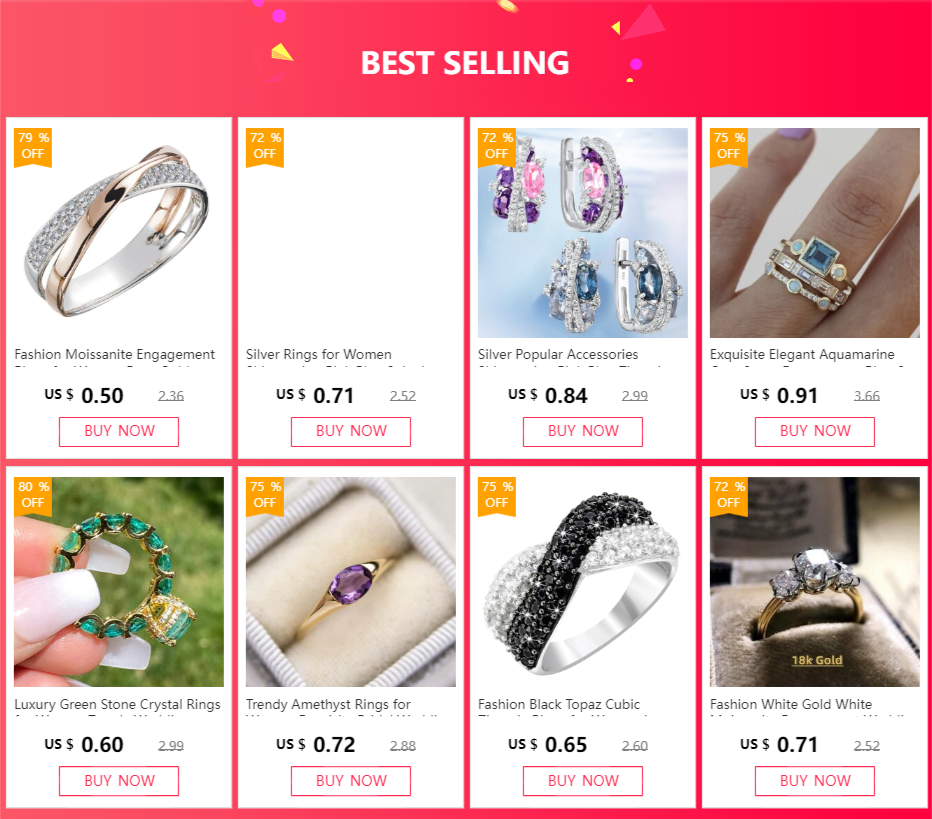Buy the Fashion Black Topaz Cubic ring
The width and height of the screenshot is (932, 819).
click(x=582, y=781)
